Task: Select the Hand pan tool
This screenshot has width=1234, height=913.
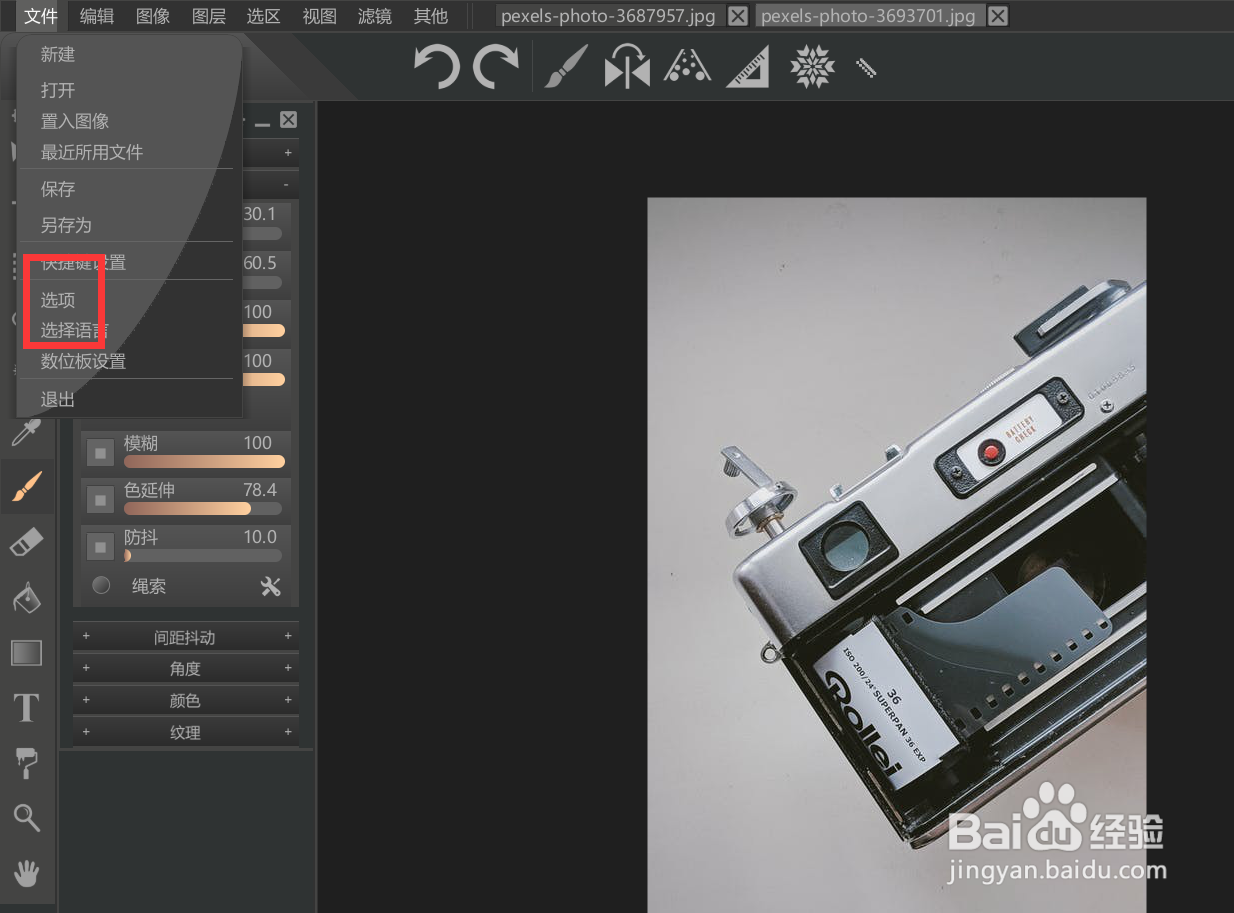Action: pos(26,872)
